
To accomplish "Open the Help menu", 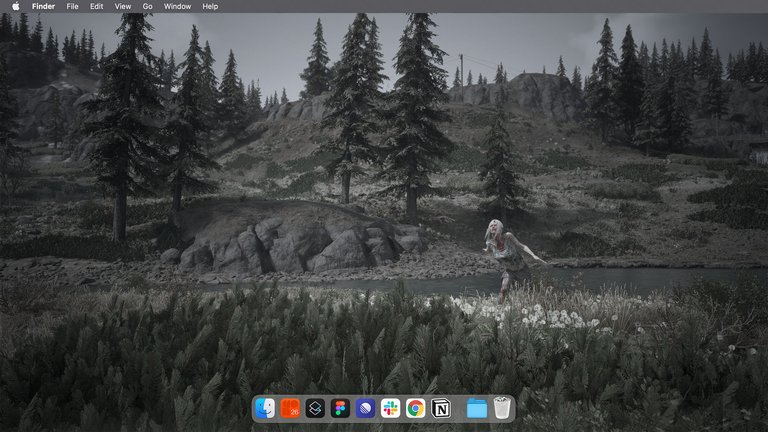I will tap(210, 6).
